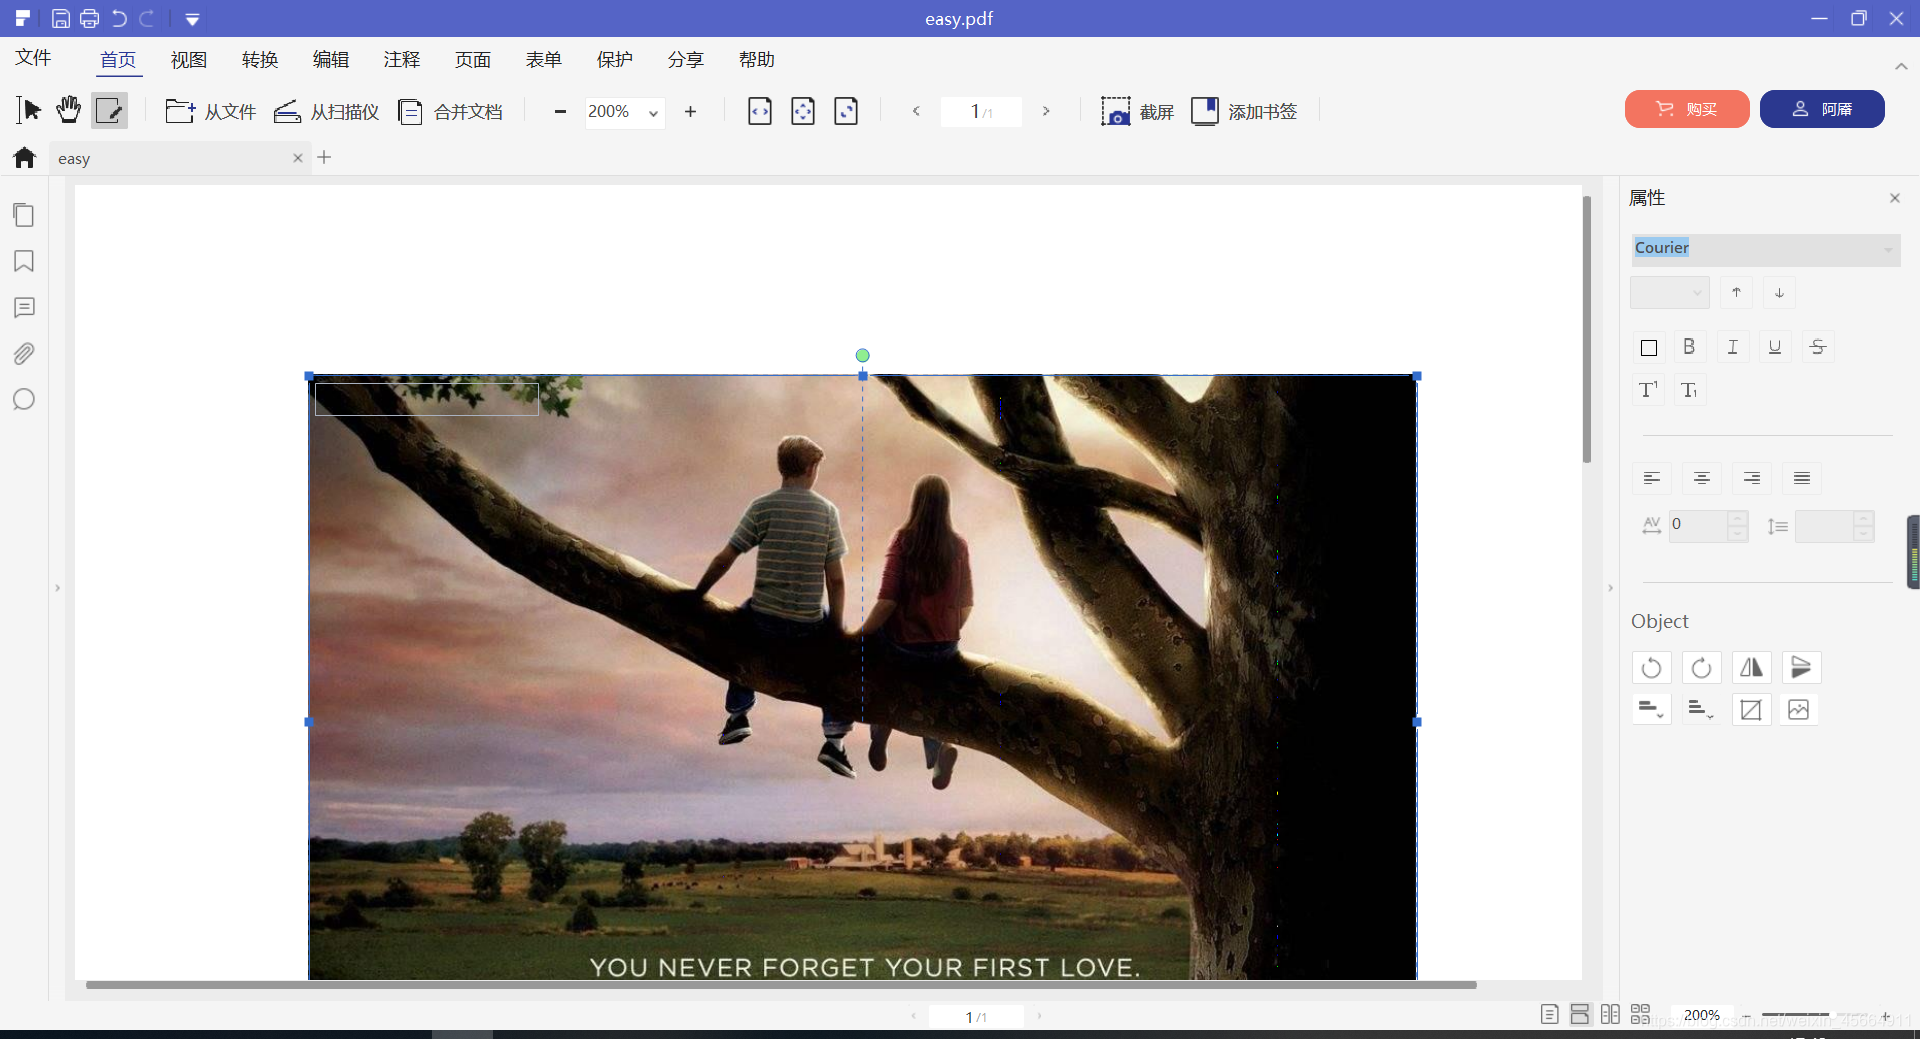Viewport: 1920px width, 1039px height.
Task: Click Merge documents (合并文档)
Action: (450, 111)
